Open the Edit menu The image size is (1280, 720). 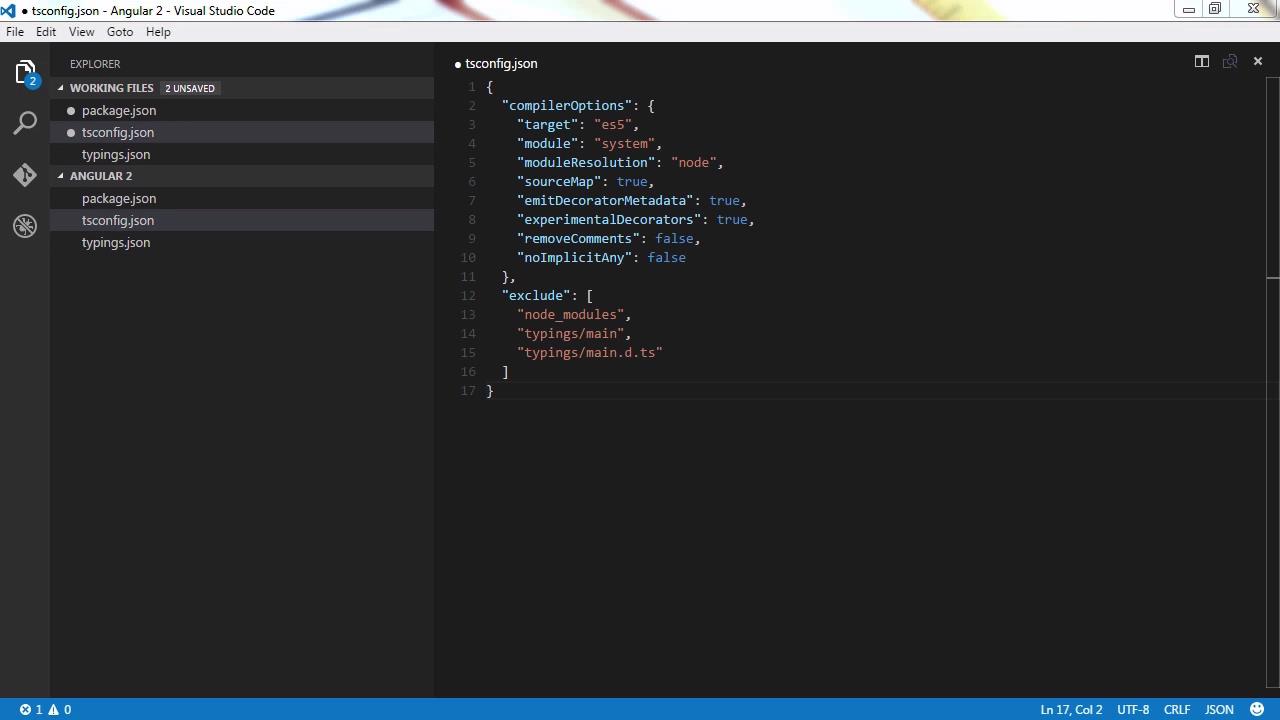pyautogui.click(x=46, y=32)
